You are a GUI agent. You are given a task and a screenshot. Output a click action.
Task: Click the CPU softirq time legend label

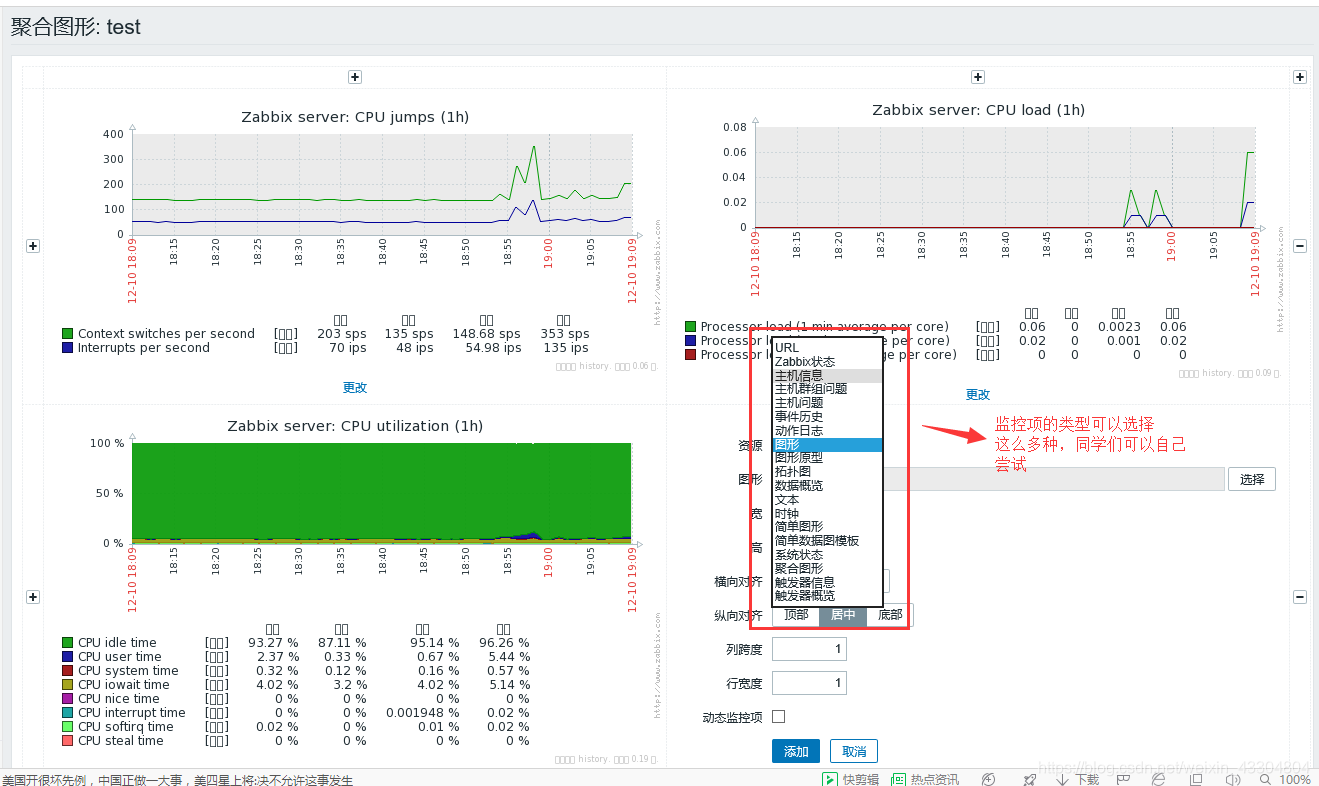point(126,727)
